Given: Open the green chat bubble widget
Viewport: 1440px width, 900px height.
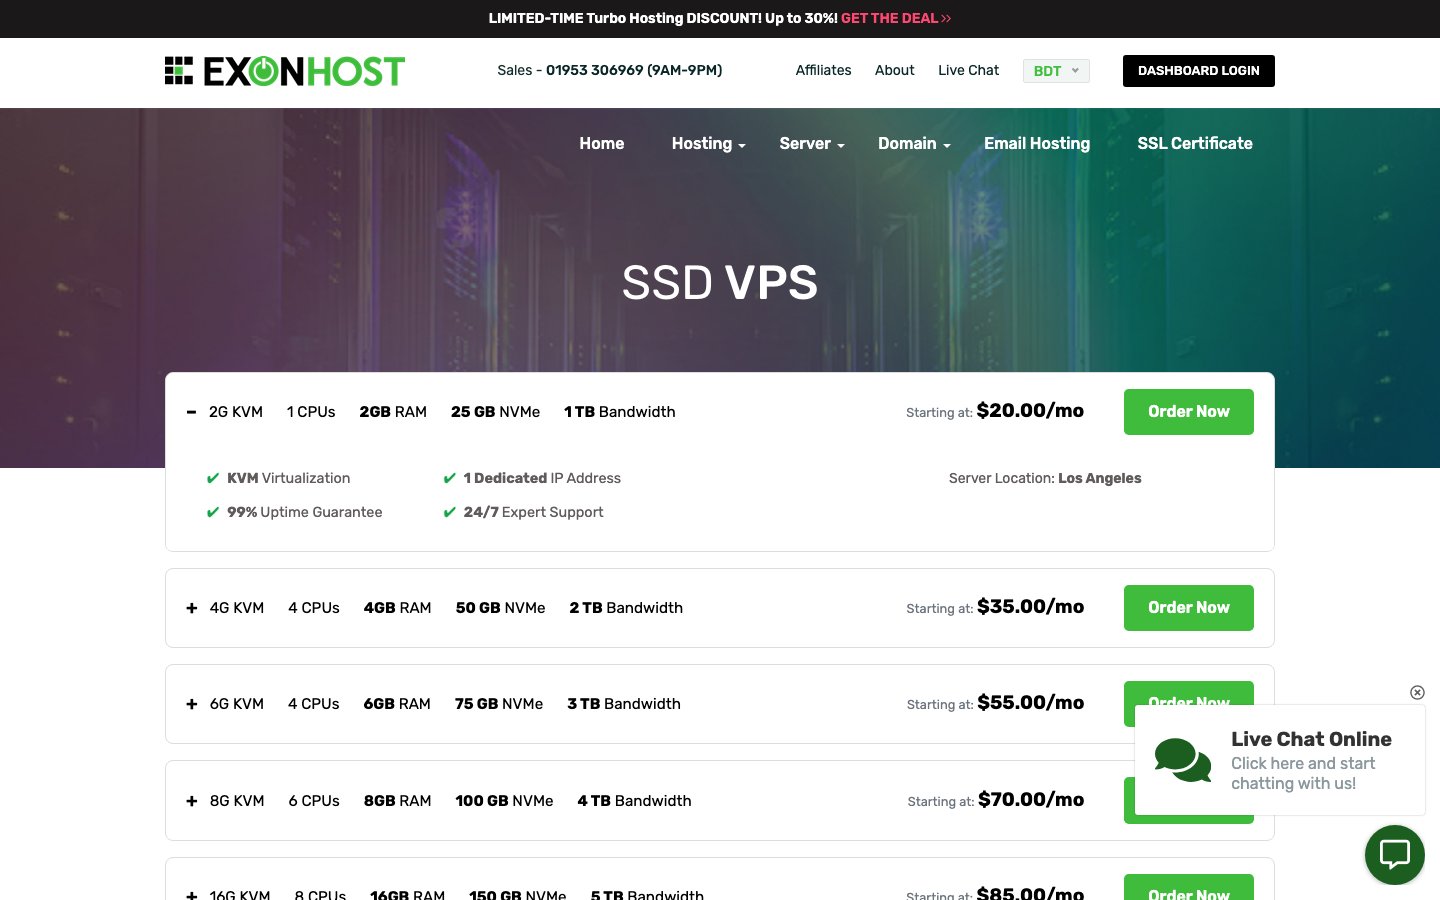Looking at the screenshot, I should [x=1394, y=854].
